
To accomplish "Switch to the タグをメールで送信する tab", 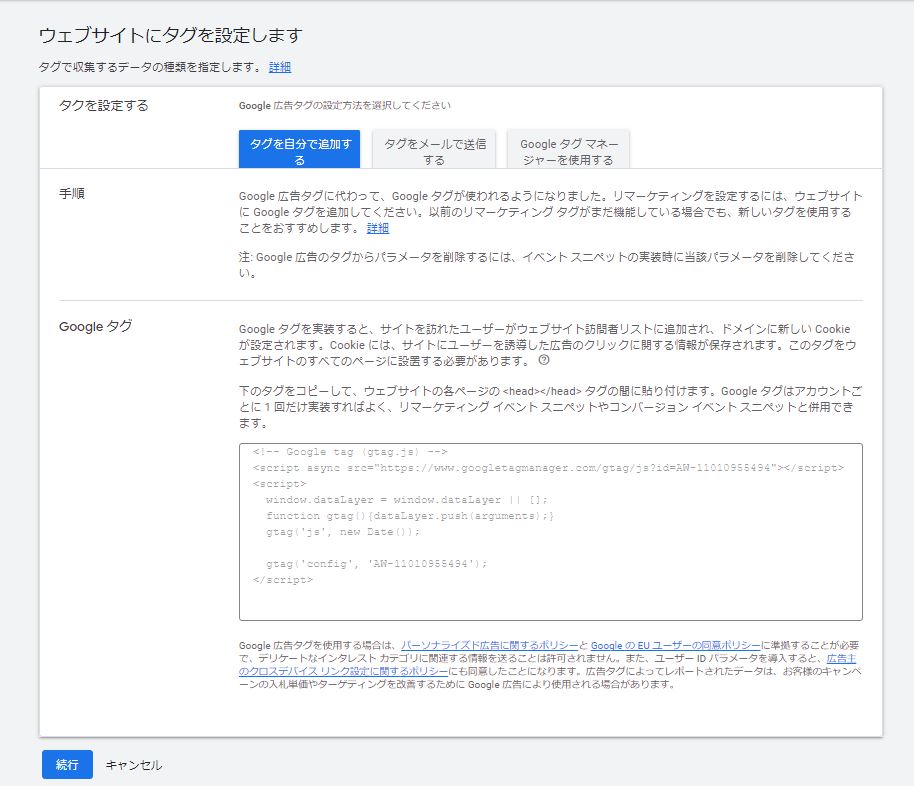I will click(x=434, y=149).
